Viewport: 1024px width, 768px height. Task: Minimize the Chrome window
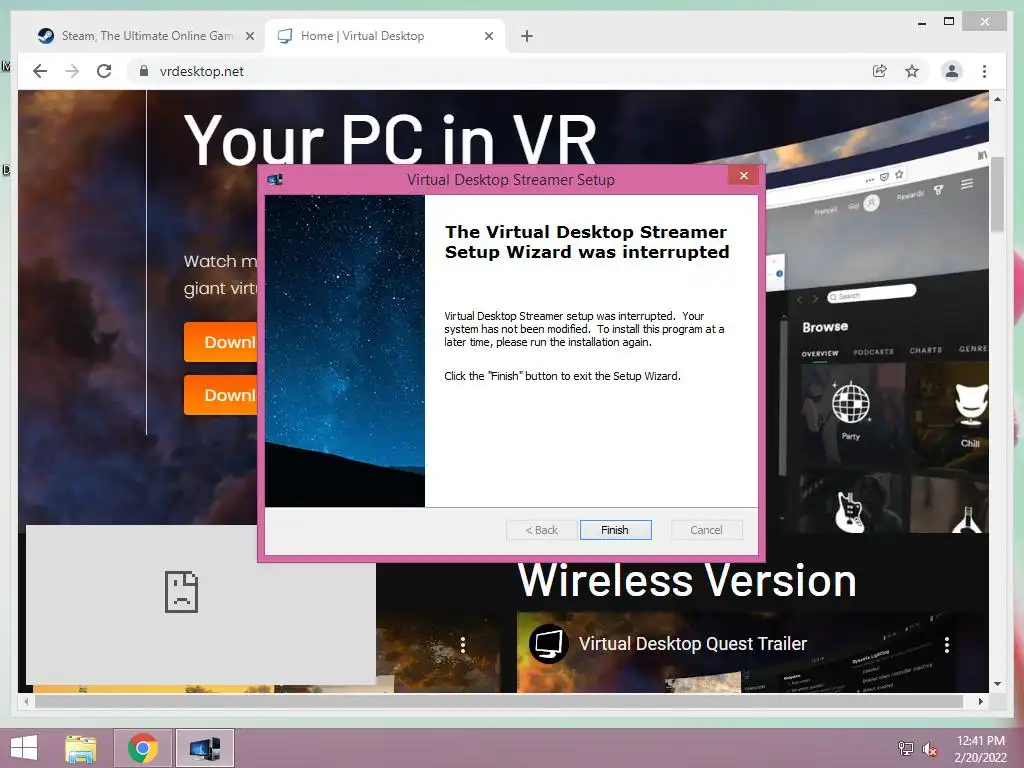pos(921,22)
